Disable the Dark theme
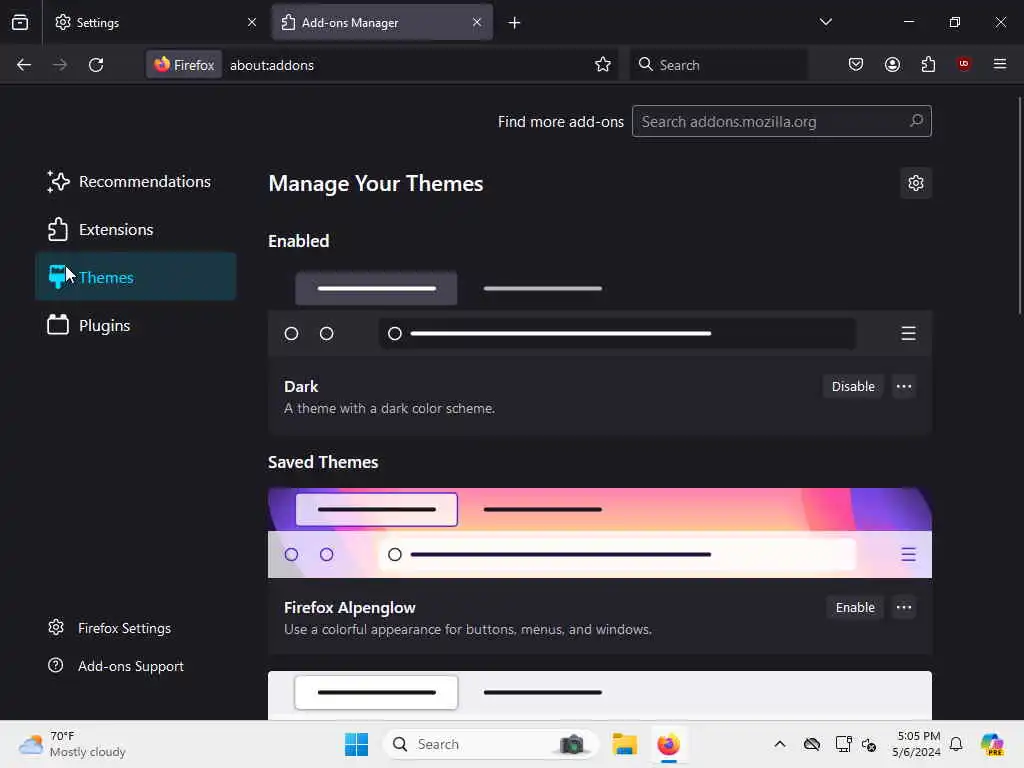 pos(853,387)
